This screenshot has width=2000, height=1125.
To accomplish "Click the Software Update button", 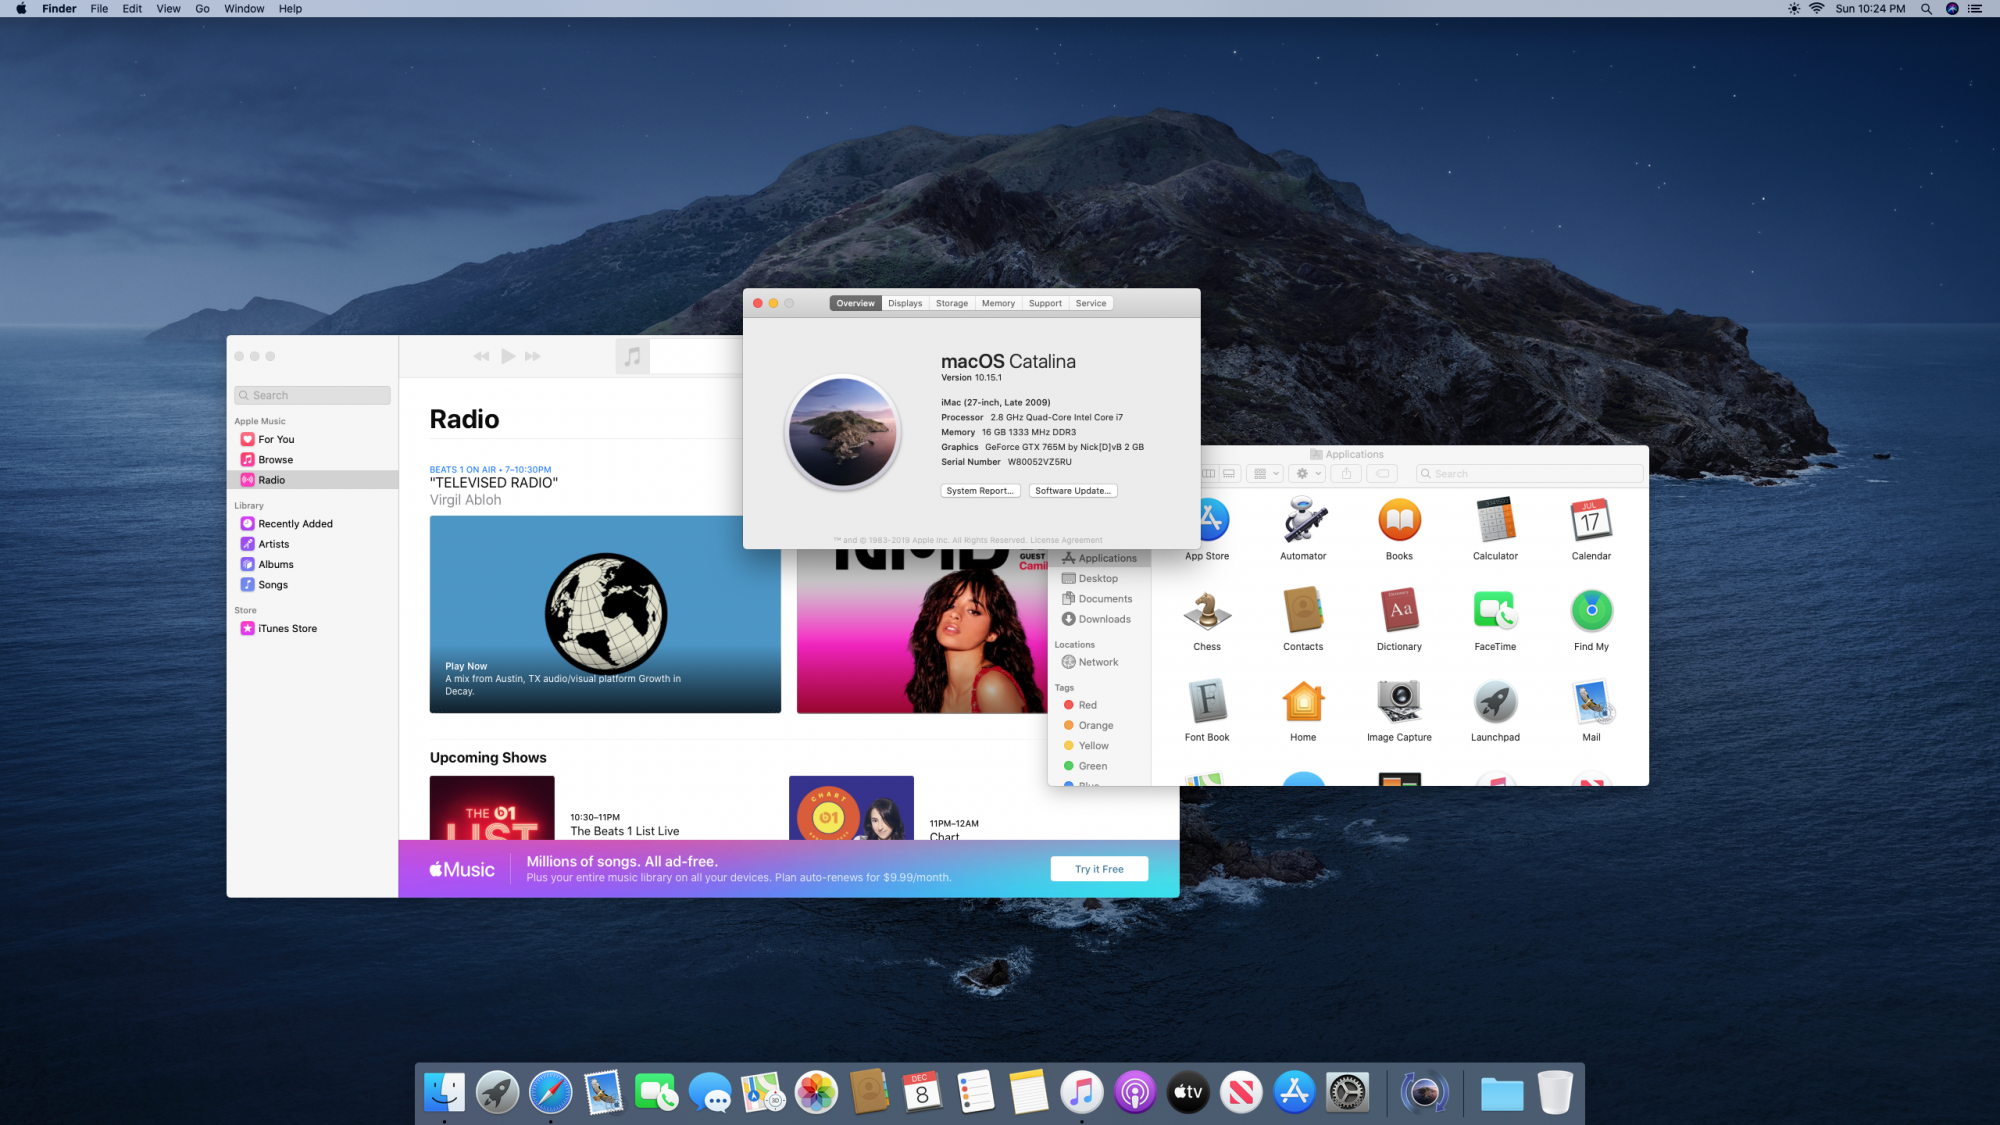I will pyautogui.click(x=1073, y=491).
